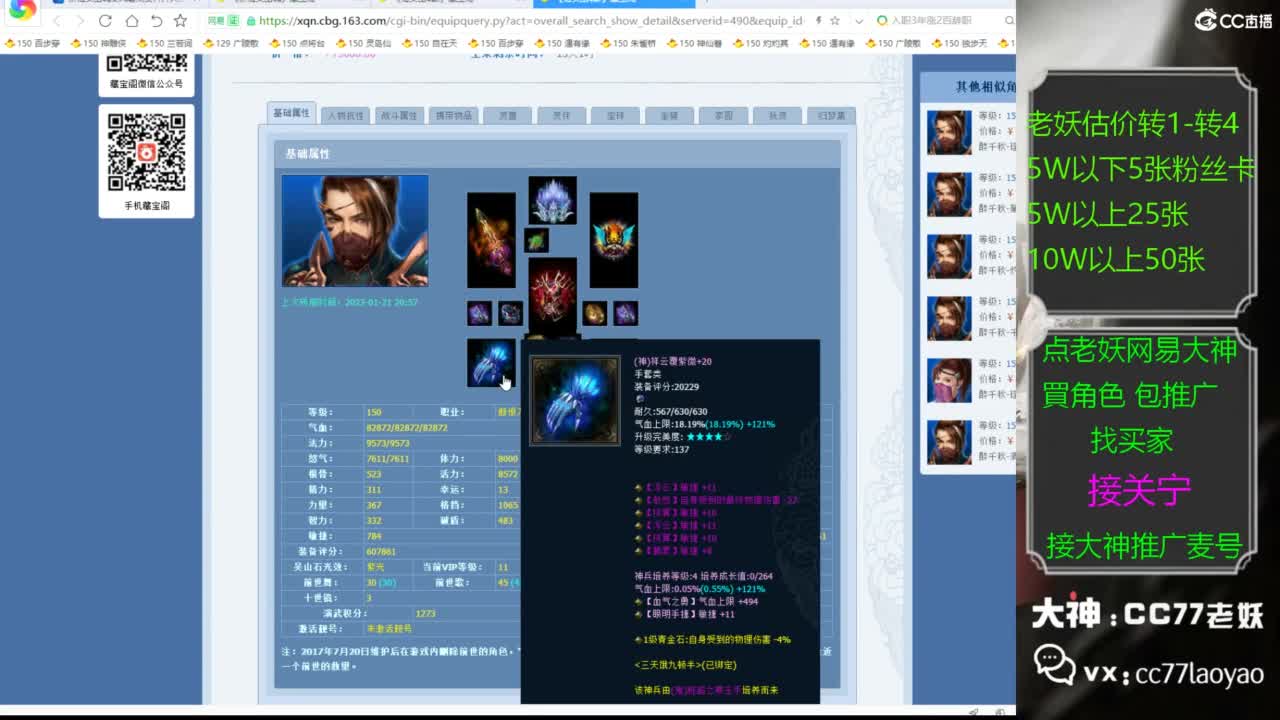Click the 未激活靓号 status text
The width and height of the screenshot is (1280, 720).
(389, 629)
